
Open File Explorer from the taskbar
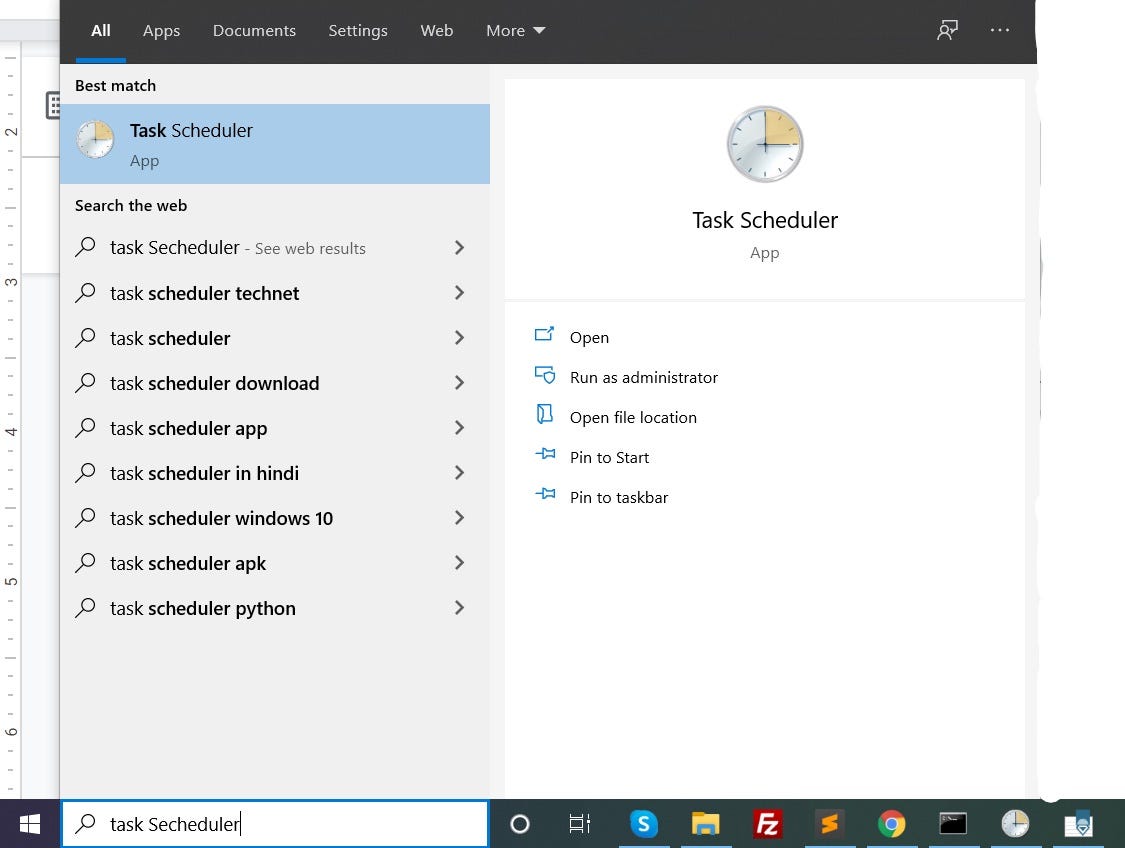pyautogui.click(x=705, y=823)
